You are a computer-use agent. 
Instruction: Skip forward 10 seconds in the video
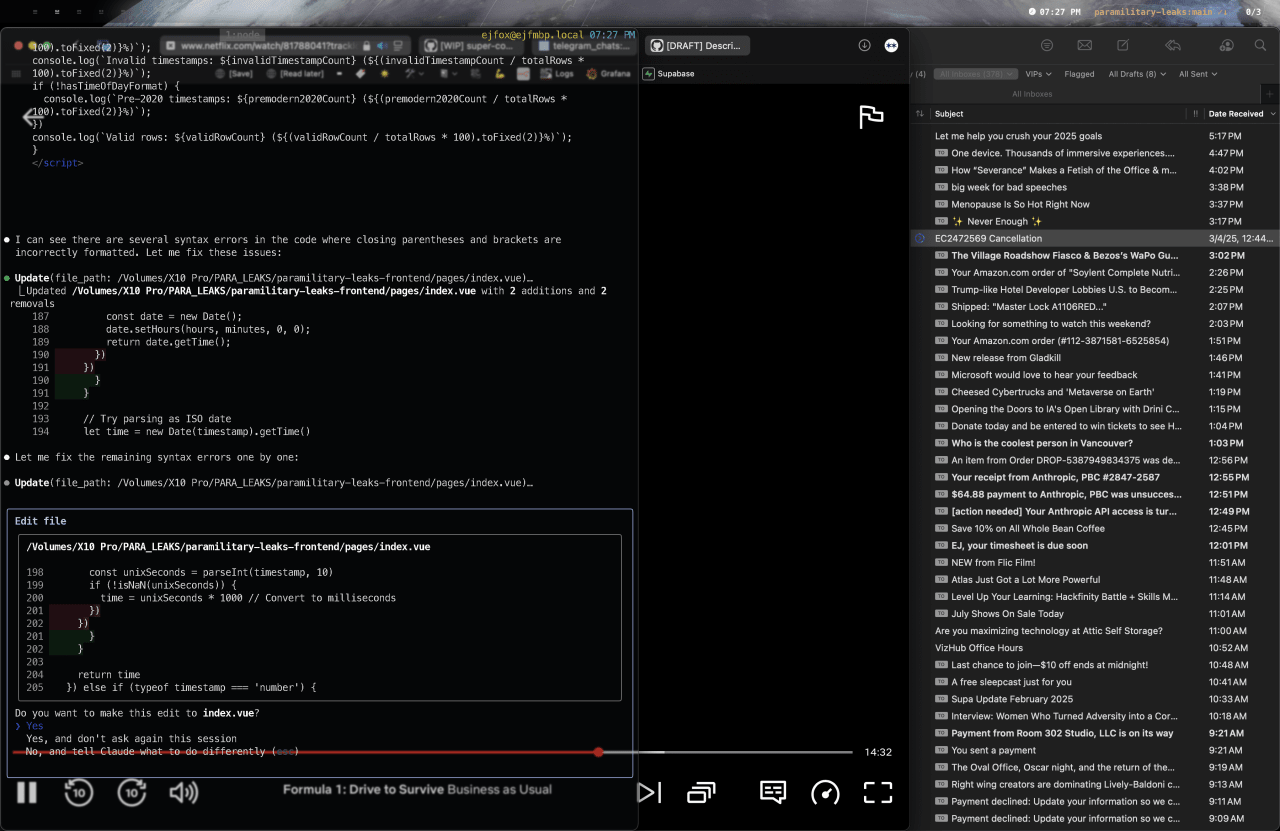131,792
